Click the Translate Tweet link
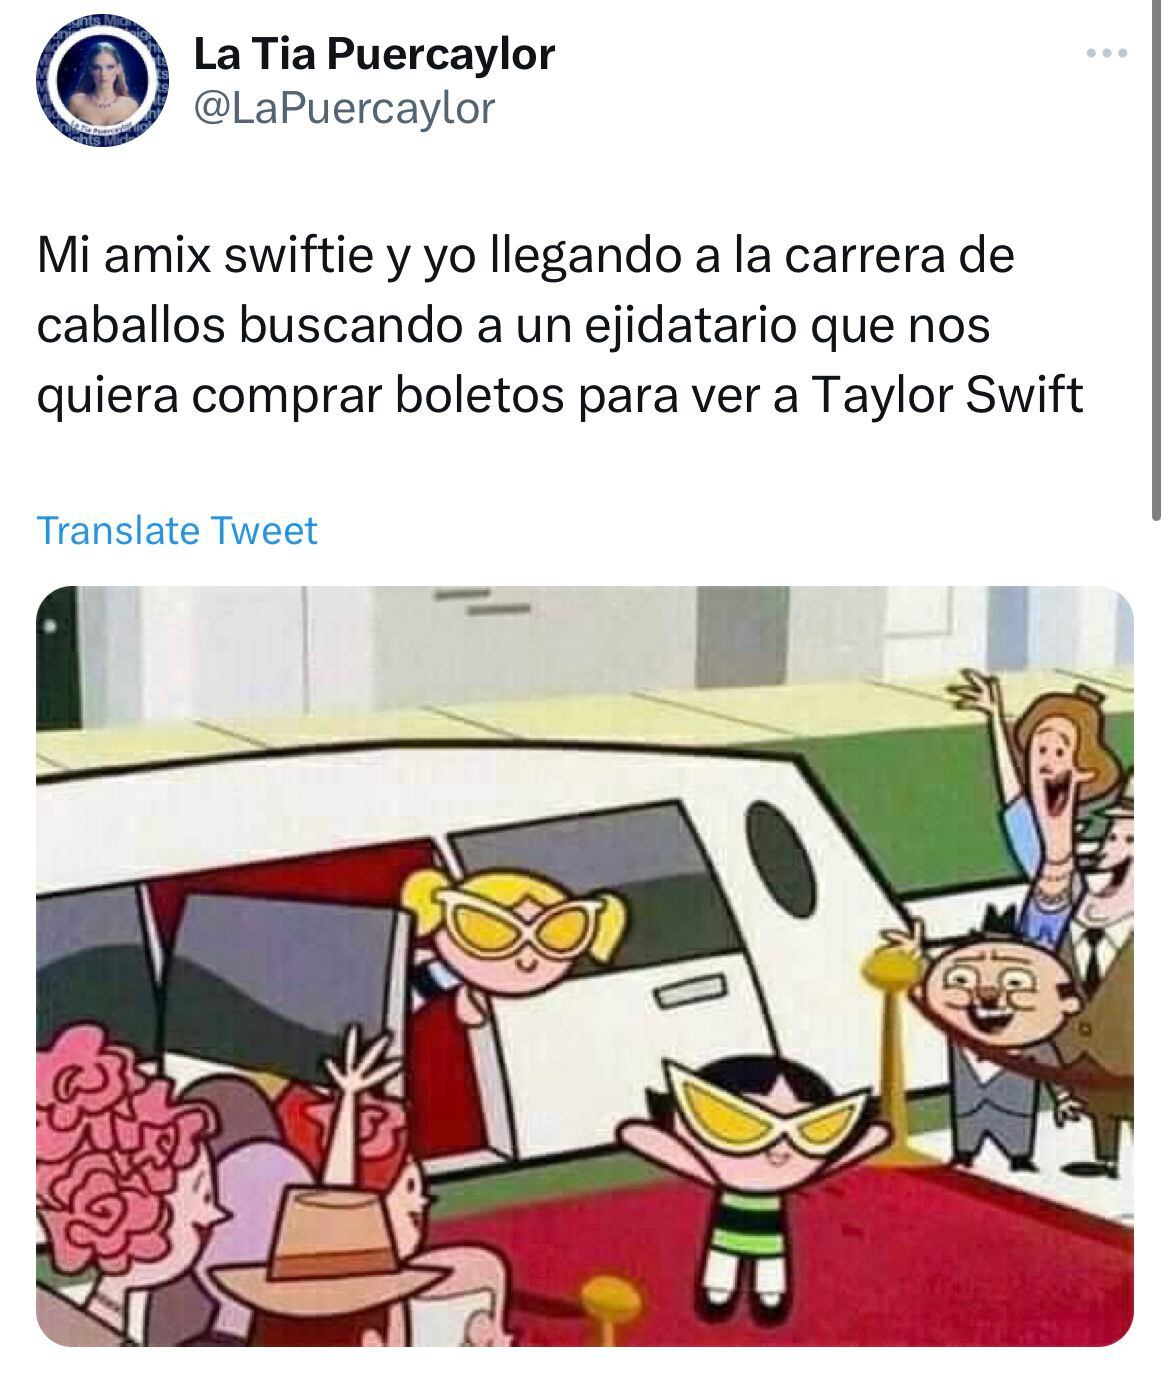 pyautogui.click(x=177, y=530)
